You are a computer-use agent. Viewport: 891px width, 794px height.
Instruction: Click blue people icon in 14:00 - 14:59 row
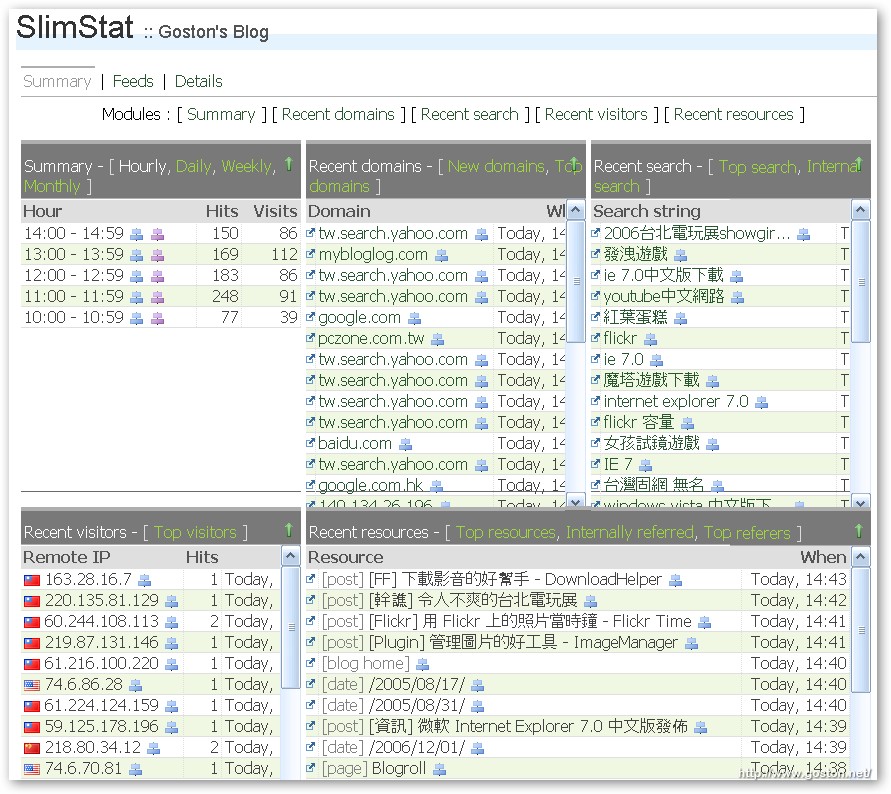coord(136,234)
